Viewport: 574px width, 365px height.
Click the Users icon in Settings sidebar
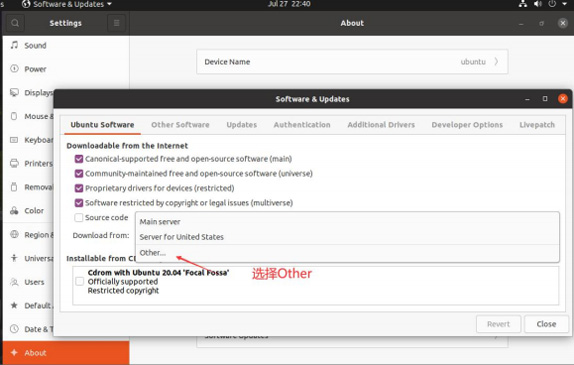(14, 282)
